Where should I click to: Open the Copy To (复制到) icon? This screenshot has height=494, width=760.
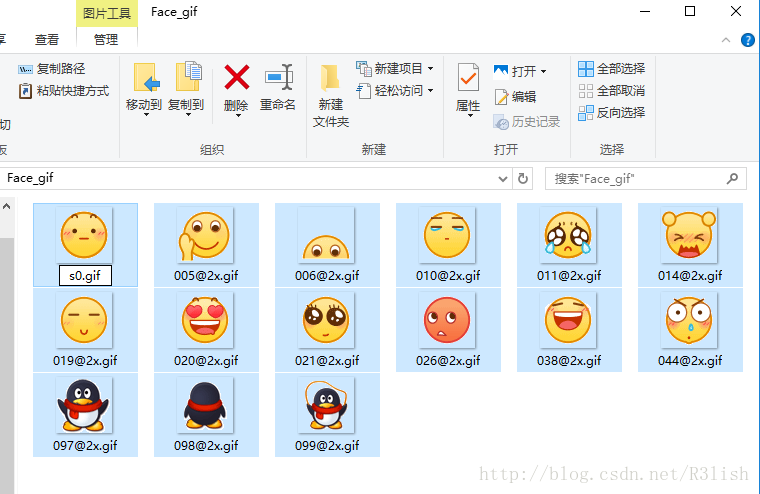(x=188, y=77)
